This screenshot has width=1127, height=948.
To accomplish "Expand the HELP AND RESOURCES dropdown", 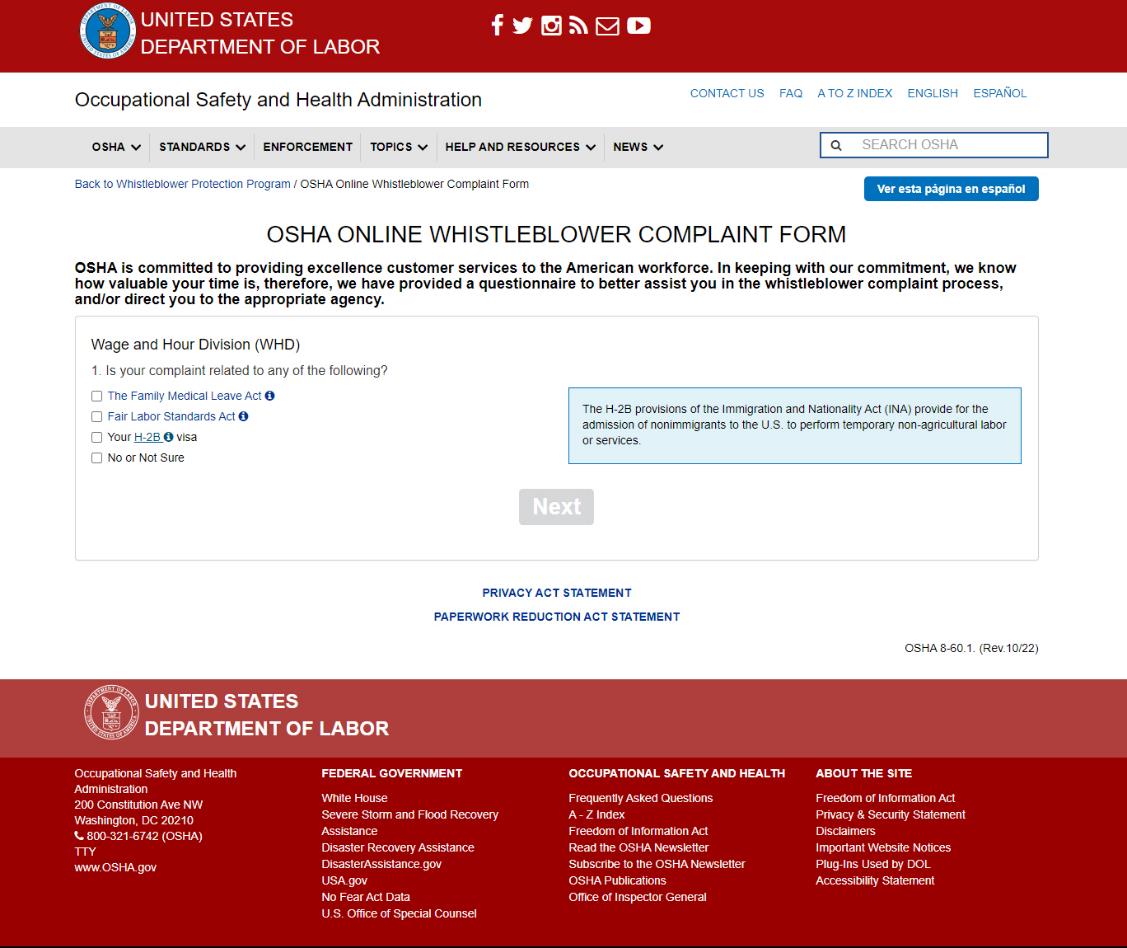I will point(520,147).
